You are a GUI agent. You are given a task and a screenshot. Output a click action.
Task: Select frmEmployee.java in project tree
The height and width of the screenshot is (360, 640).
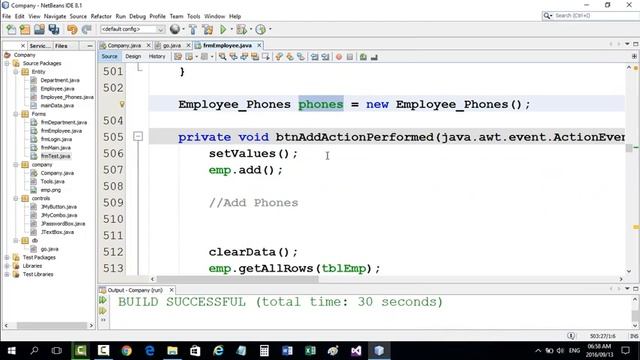[x=61, y=131]
